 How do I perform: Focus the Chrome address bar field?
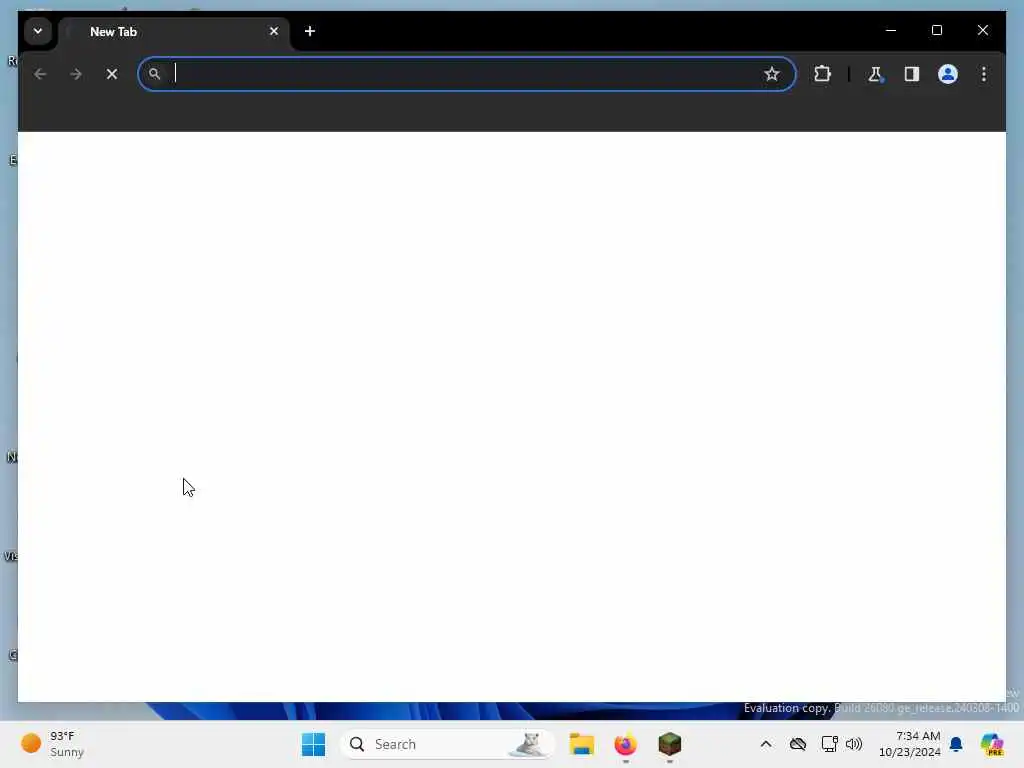click(466, 74)
